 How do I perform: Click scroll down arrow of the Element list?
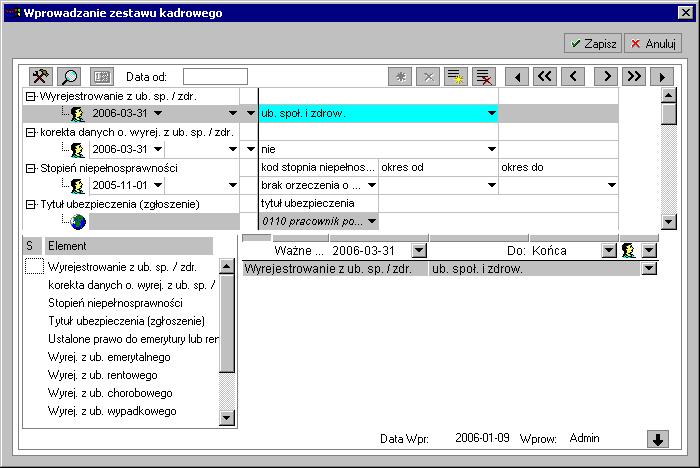227,418
